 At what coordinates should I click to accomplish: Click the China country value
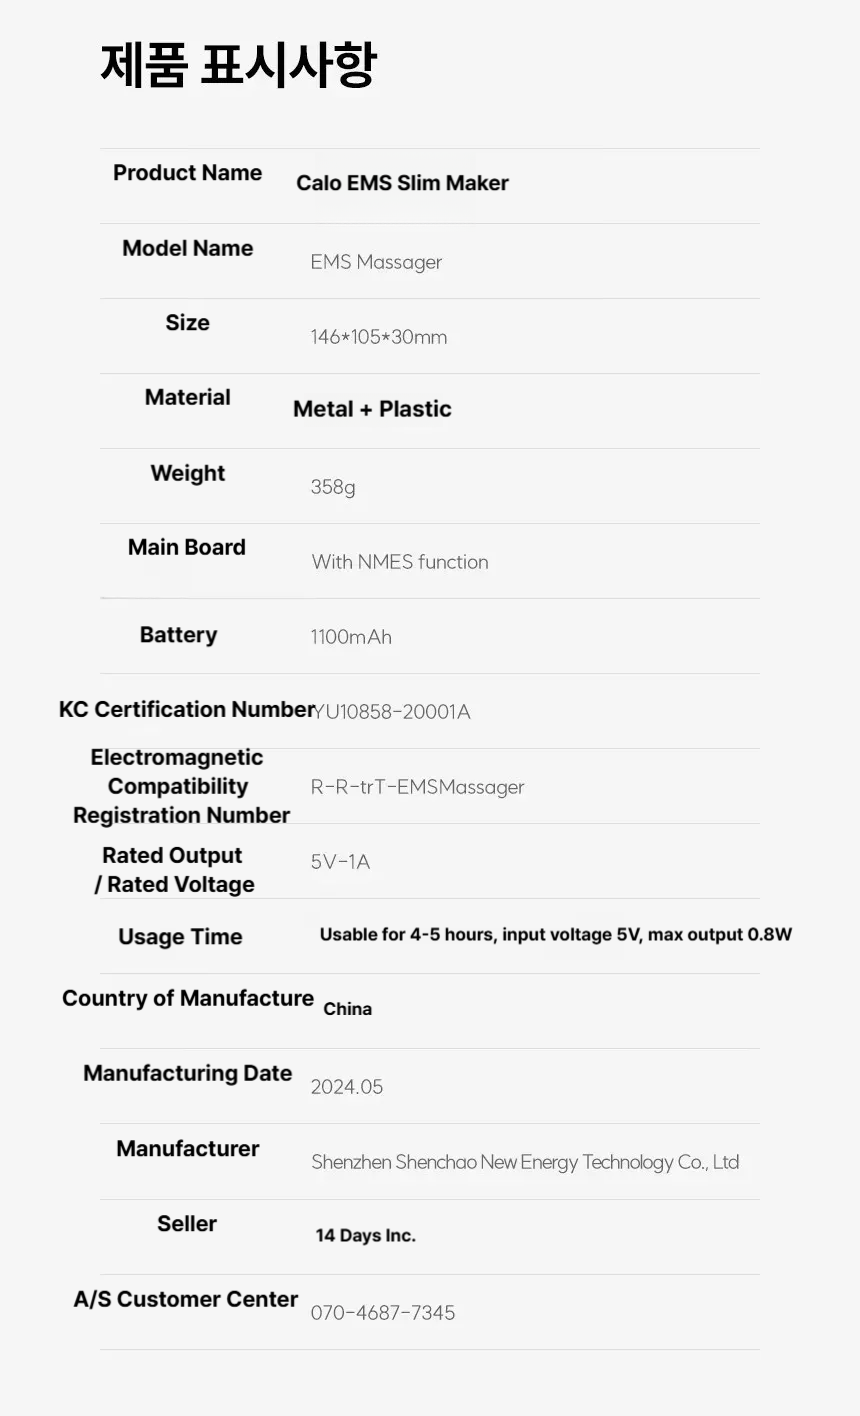click(347, 1009)
